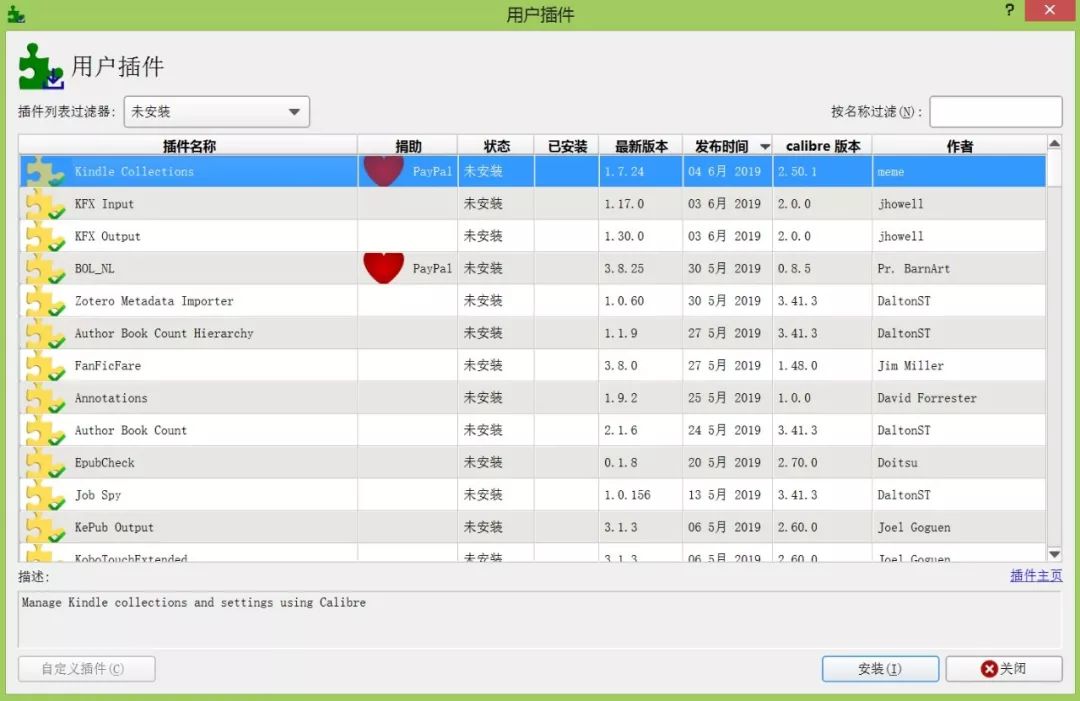Select the FanFicFare plugin icon
This screenshot has height=701, width=1080.
pos(45,366)
